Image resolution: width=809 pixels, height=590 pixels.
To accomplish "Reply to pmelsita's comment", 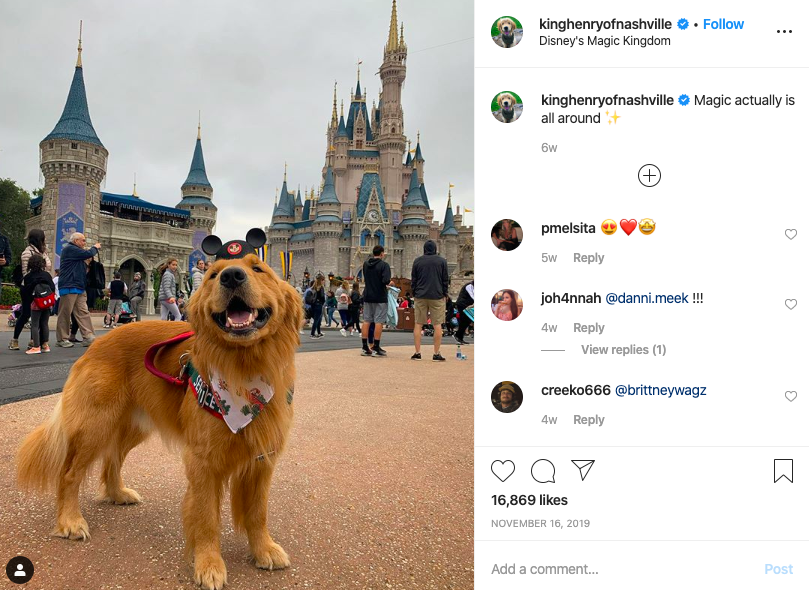I will 588,258.
